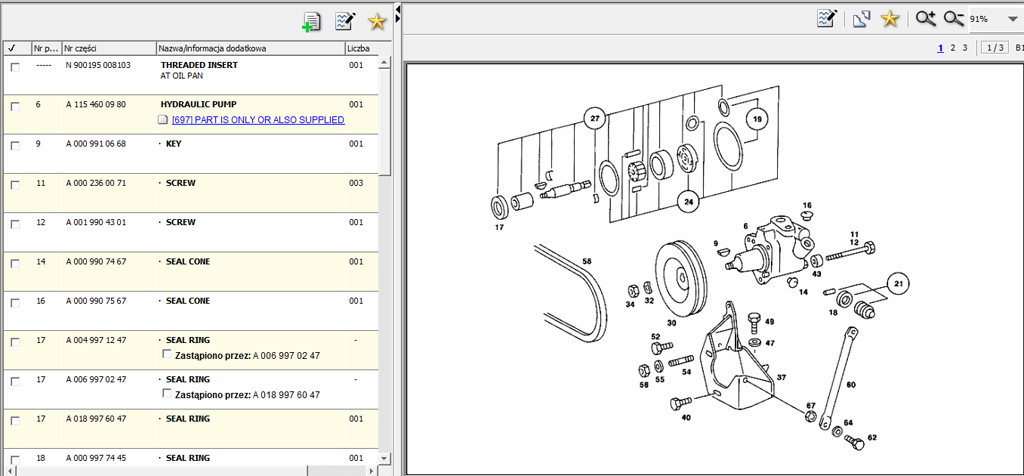Check the box for part A 000 991 06 68 KEY

pos(15,145)
